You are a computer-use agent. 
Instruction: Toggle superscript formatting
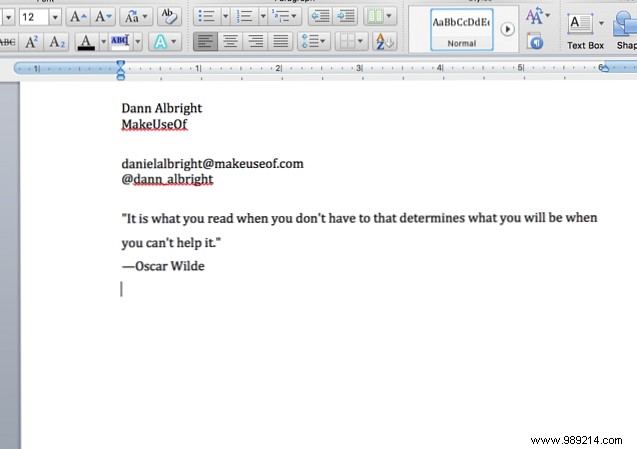pyautogui.click(x=32, y=42)
